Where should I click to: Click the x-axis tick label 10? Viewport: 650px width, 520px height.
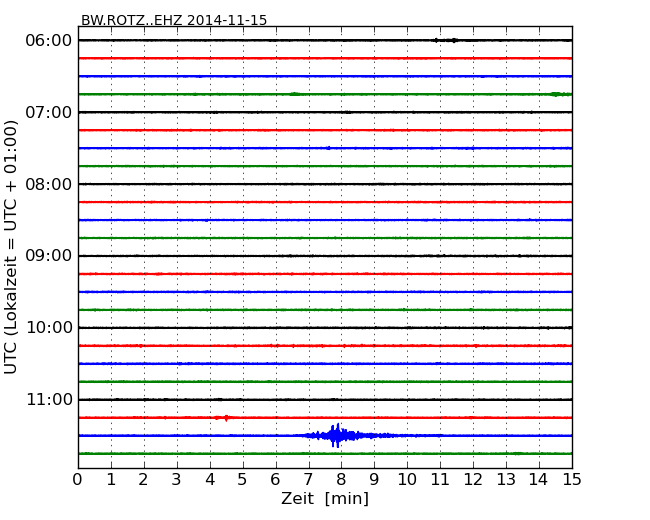point(407,480)
